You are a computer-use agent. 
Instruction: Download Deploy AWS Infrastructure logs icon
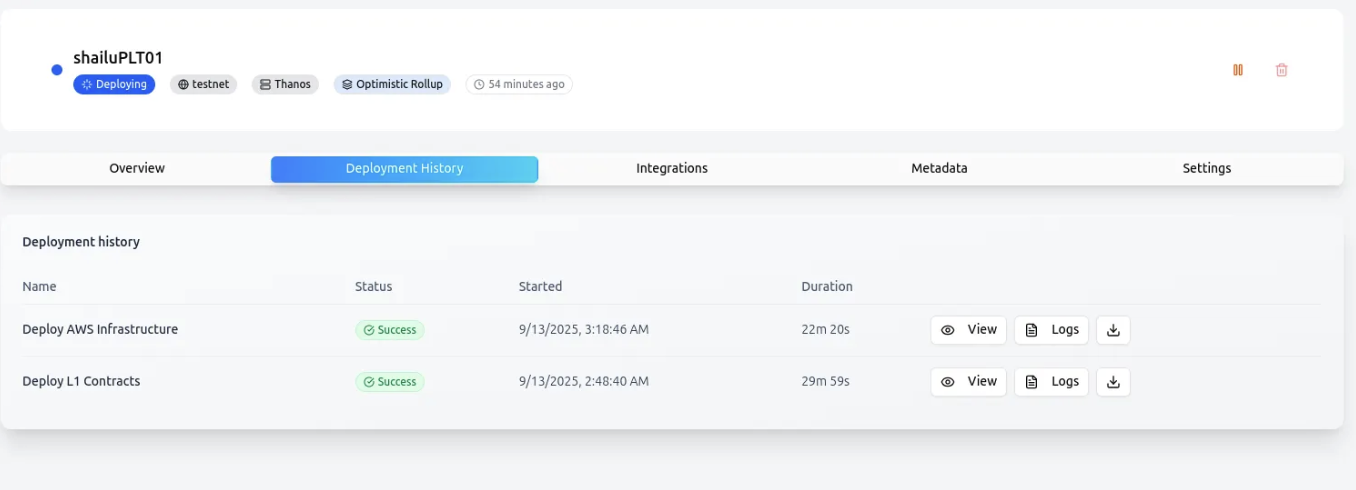click(1113, 330)
